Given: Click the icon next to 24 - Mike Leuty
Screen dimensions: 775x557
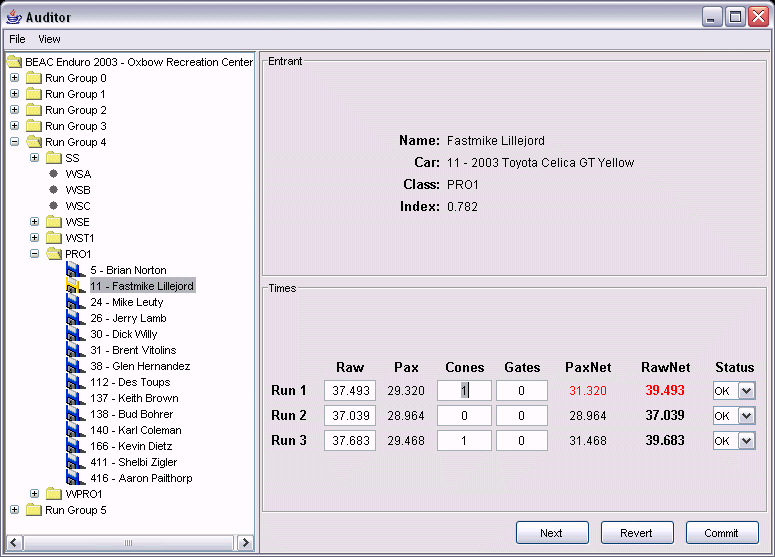Looking at the screenshot, I should pos(75,302).
